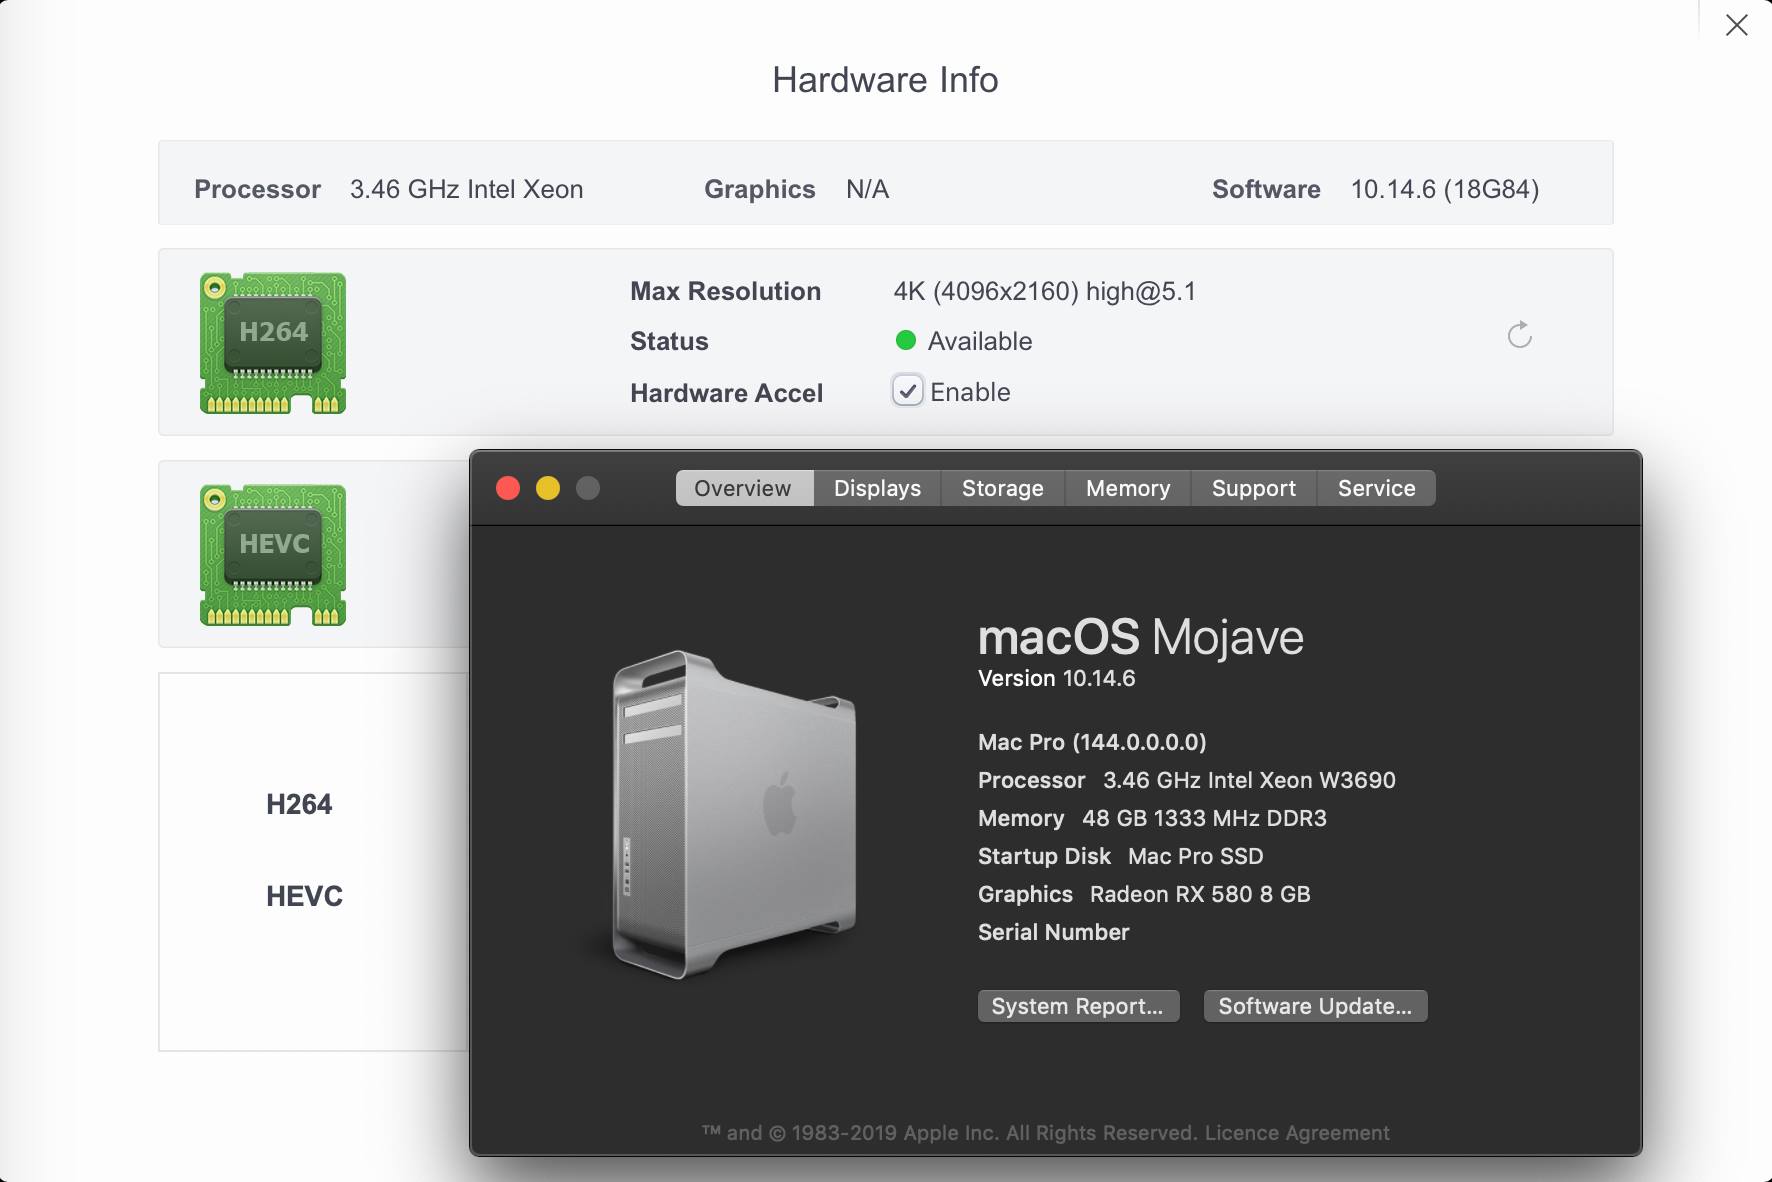Click the Available status text
Viewport: 1772px width, 1182px height.
coord(980,341)
